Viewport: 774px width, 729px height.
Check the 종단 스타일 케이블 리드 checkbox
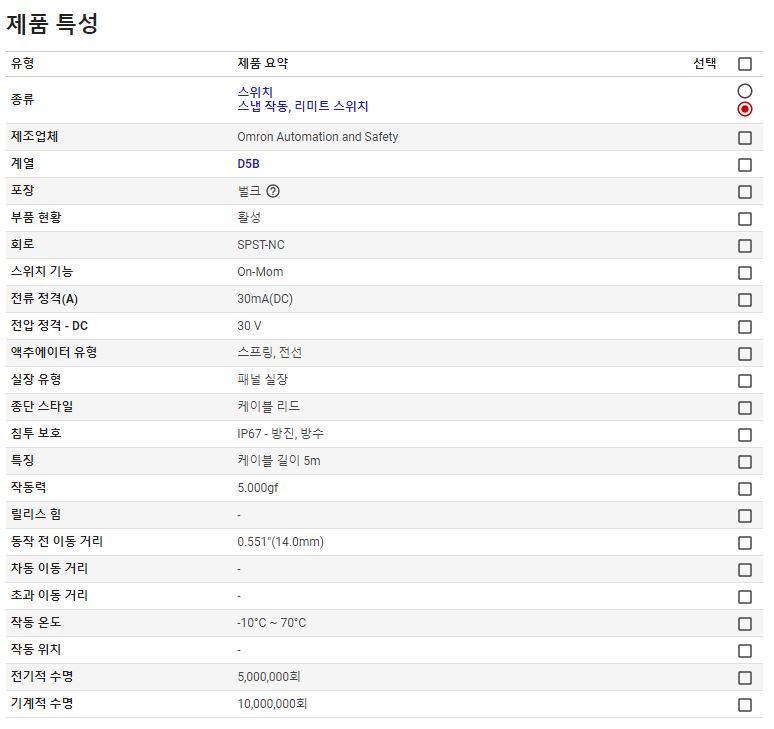(744, 408)
